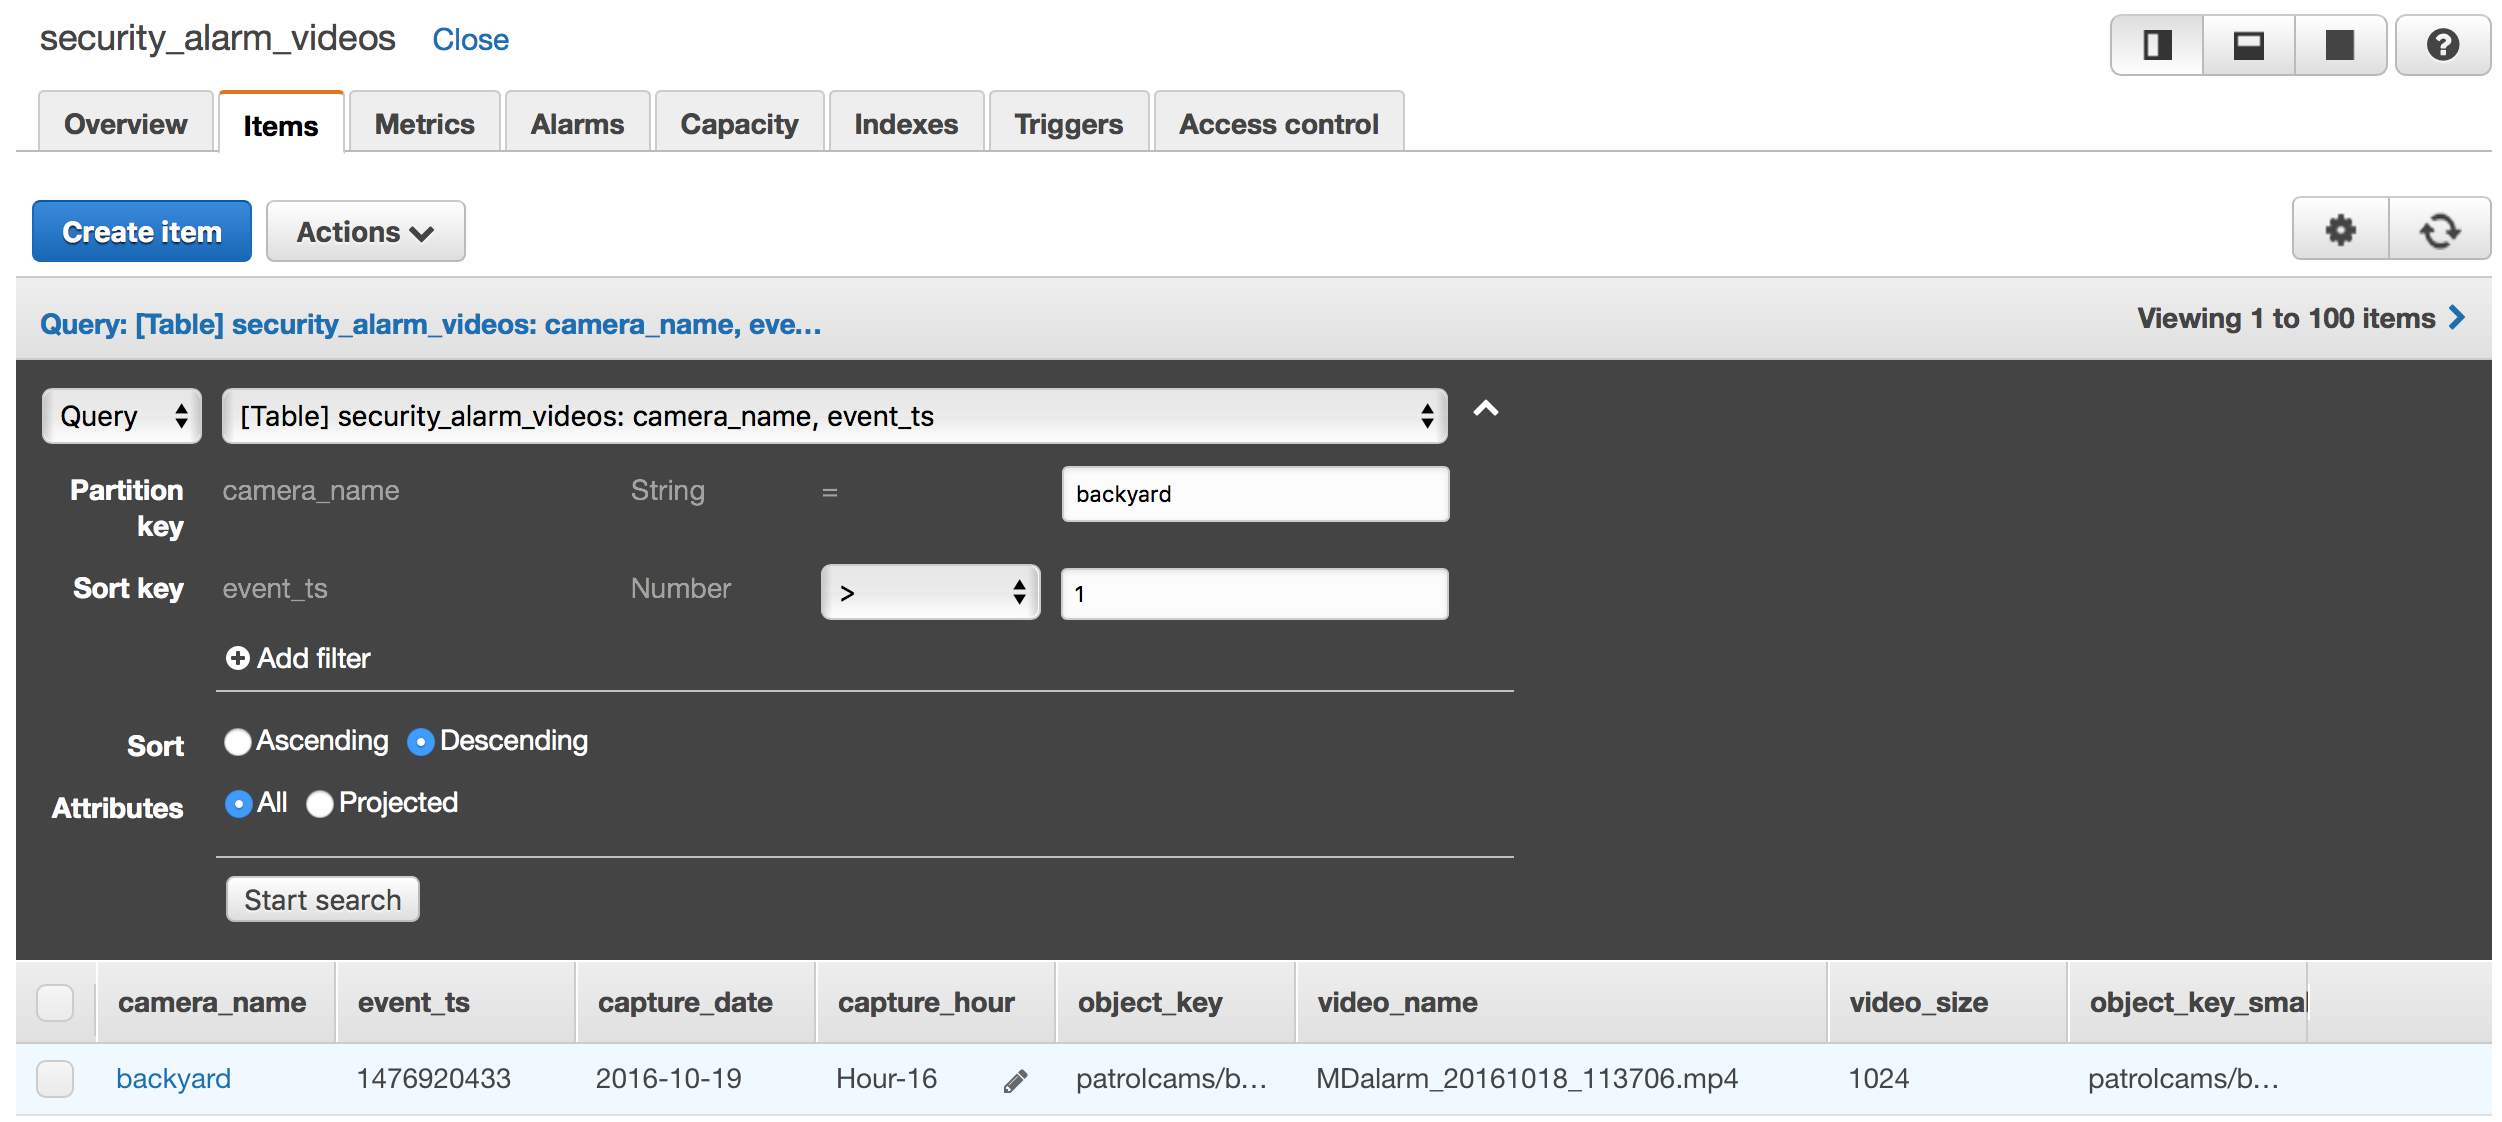Image resolution: width=2502 pixels, height=1122 pixels.
Task: Select Projected attributes radio button
Action: coord(321,803)
